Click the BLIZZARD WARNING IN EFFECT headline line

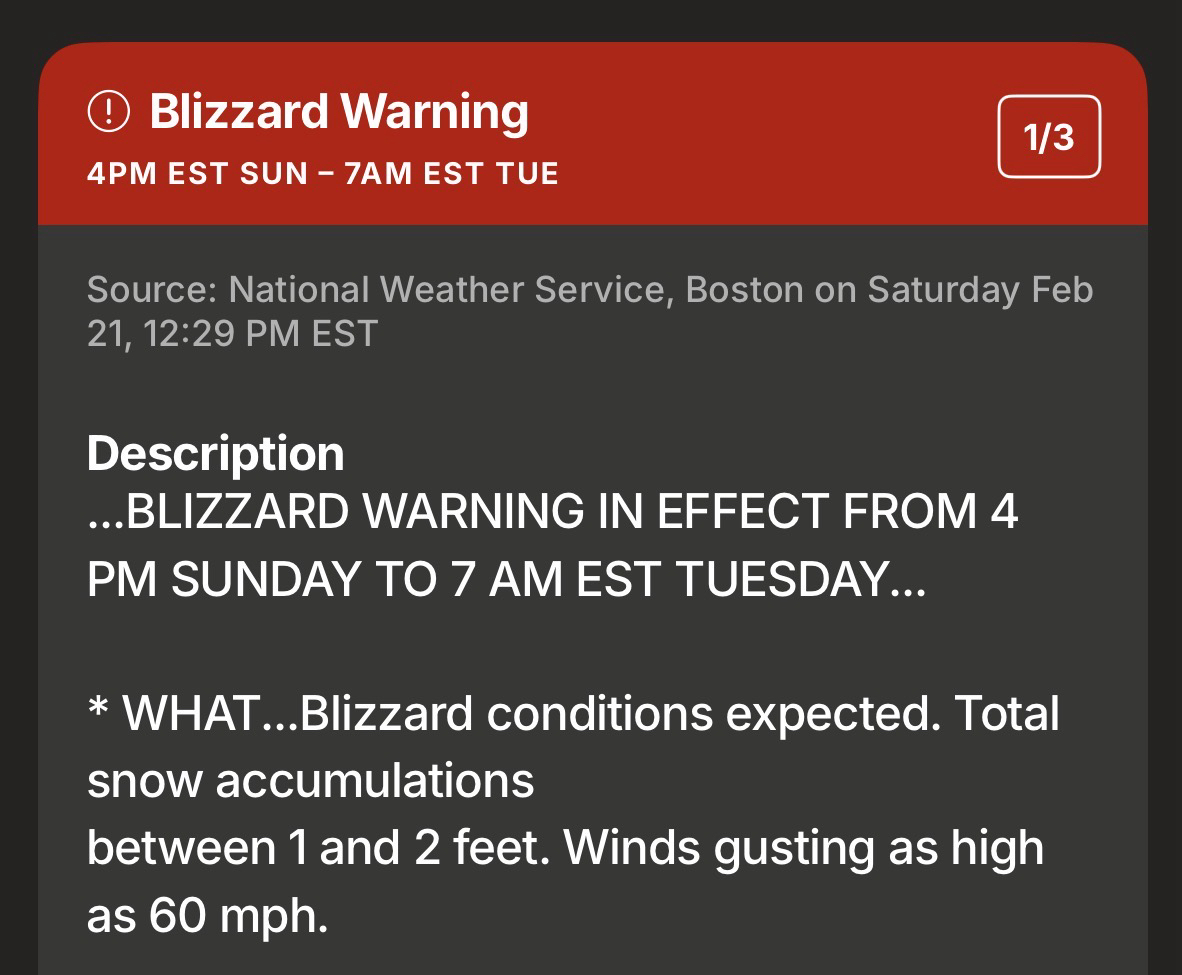point(552,512)
